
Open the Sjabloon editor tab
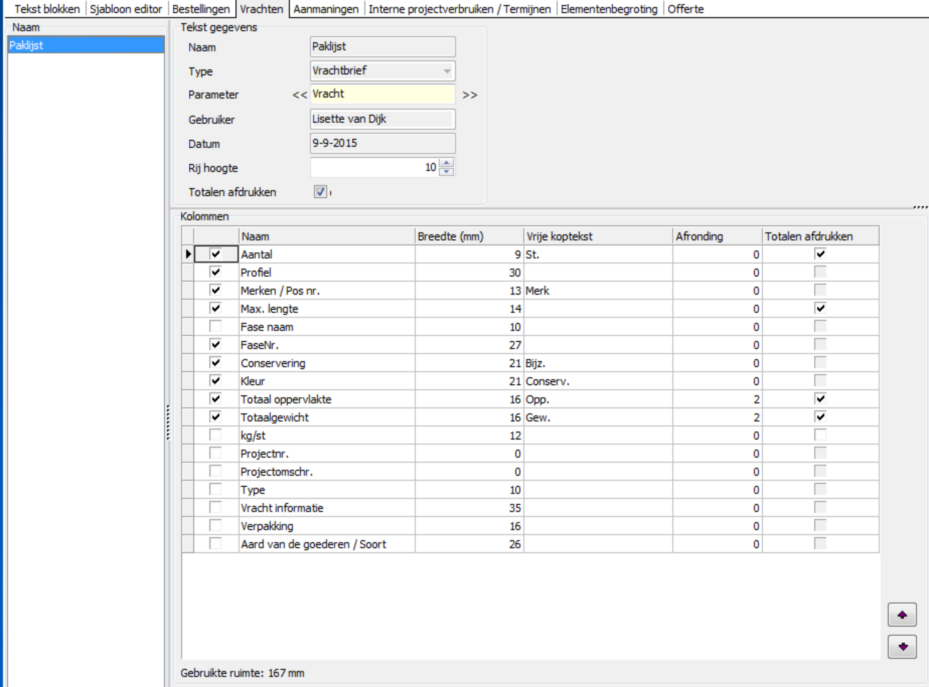(126, 9)
